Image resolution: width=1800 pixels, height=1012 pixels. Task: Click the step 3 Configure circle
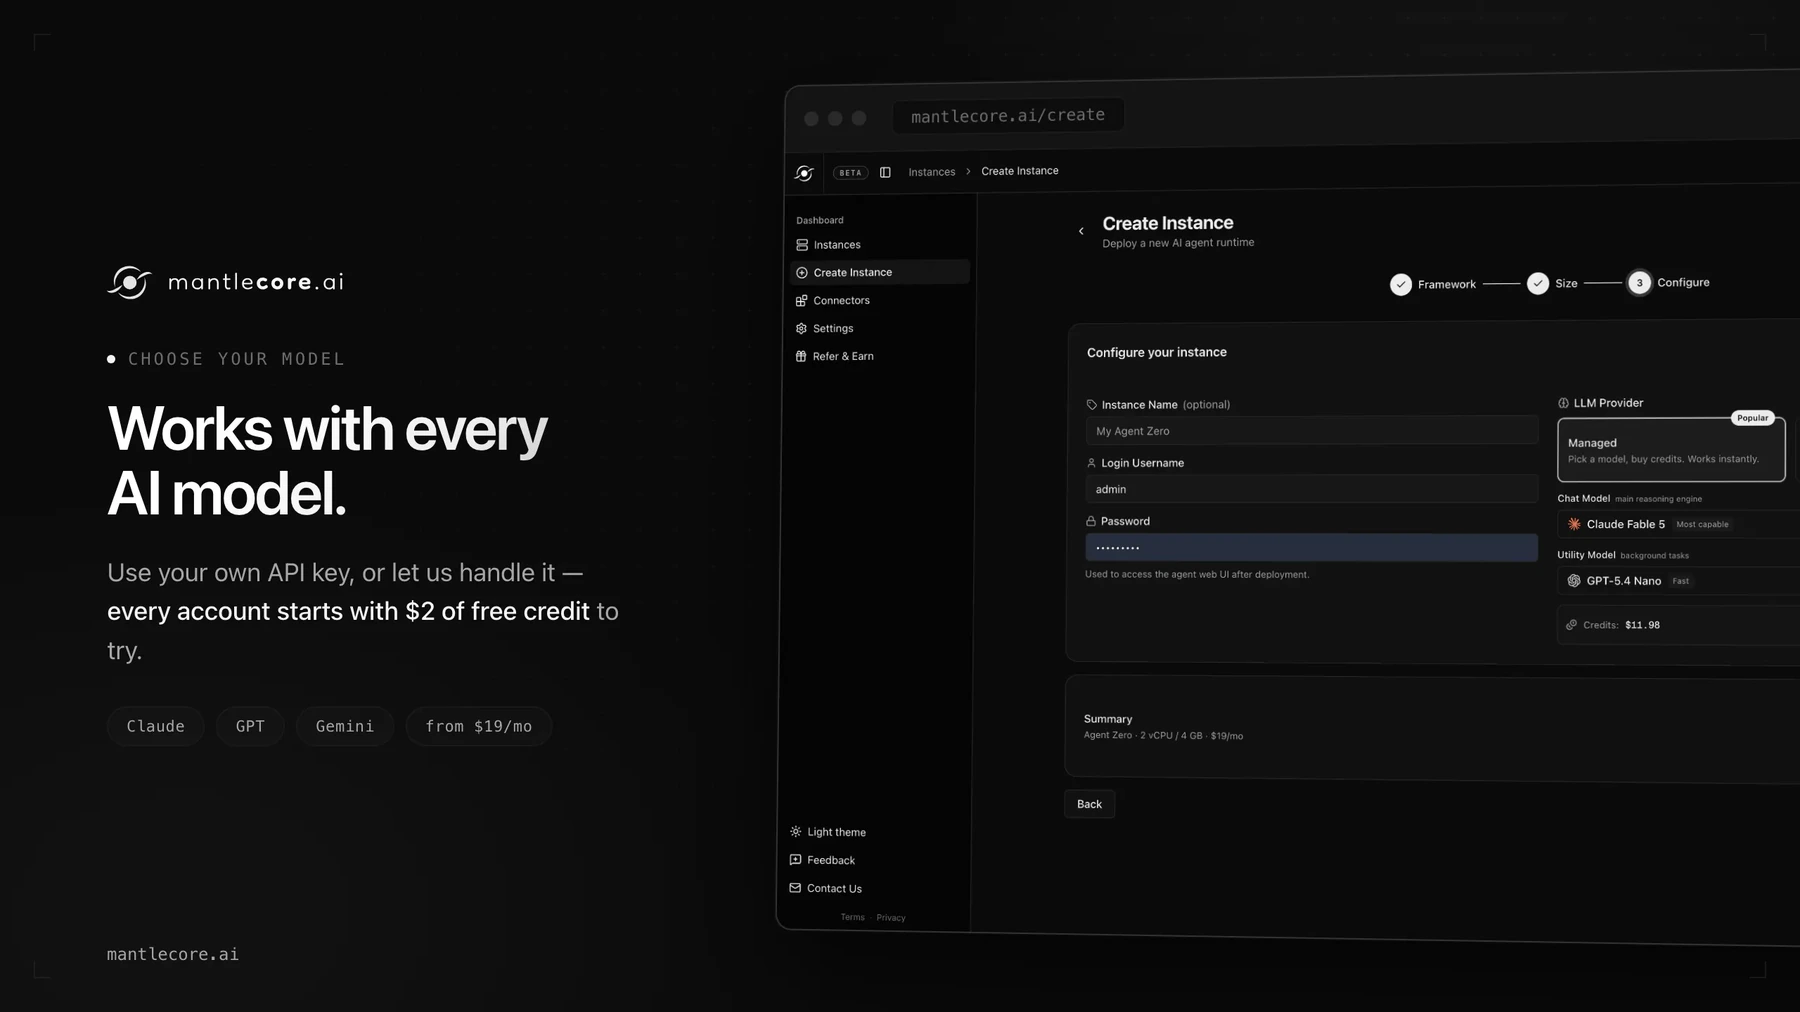coord(1640,283)
